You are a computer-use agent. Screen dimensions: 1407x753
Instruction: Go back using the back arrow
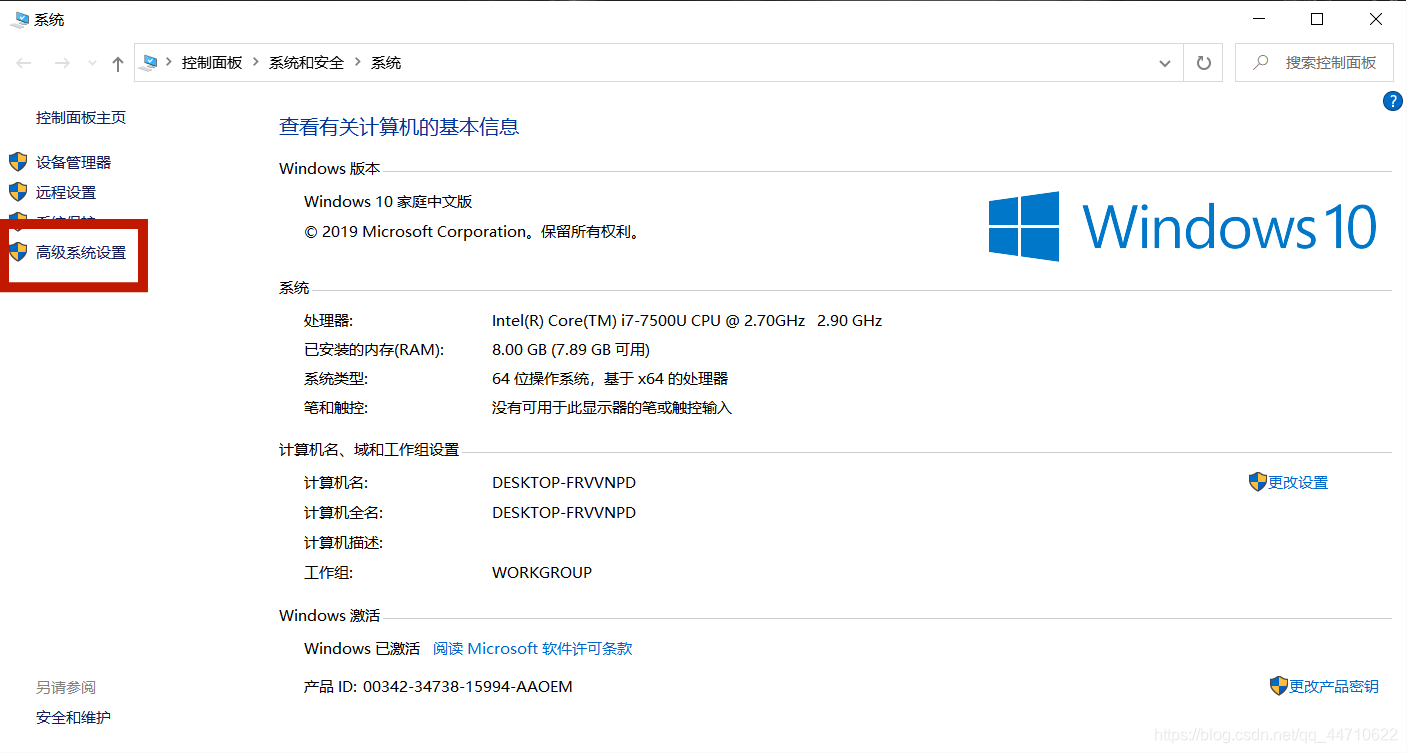pos(25,63)
